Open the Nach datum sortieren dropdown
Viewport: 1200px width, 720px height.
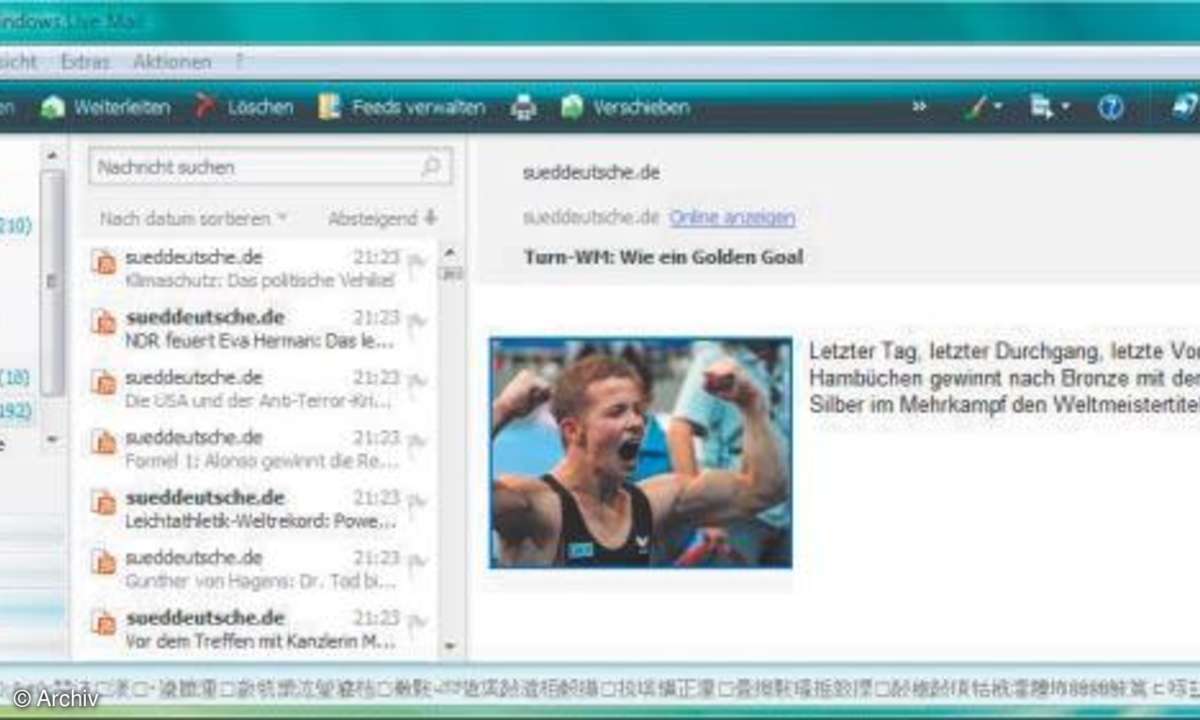tap(193, 218)
